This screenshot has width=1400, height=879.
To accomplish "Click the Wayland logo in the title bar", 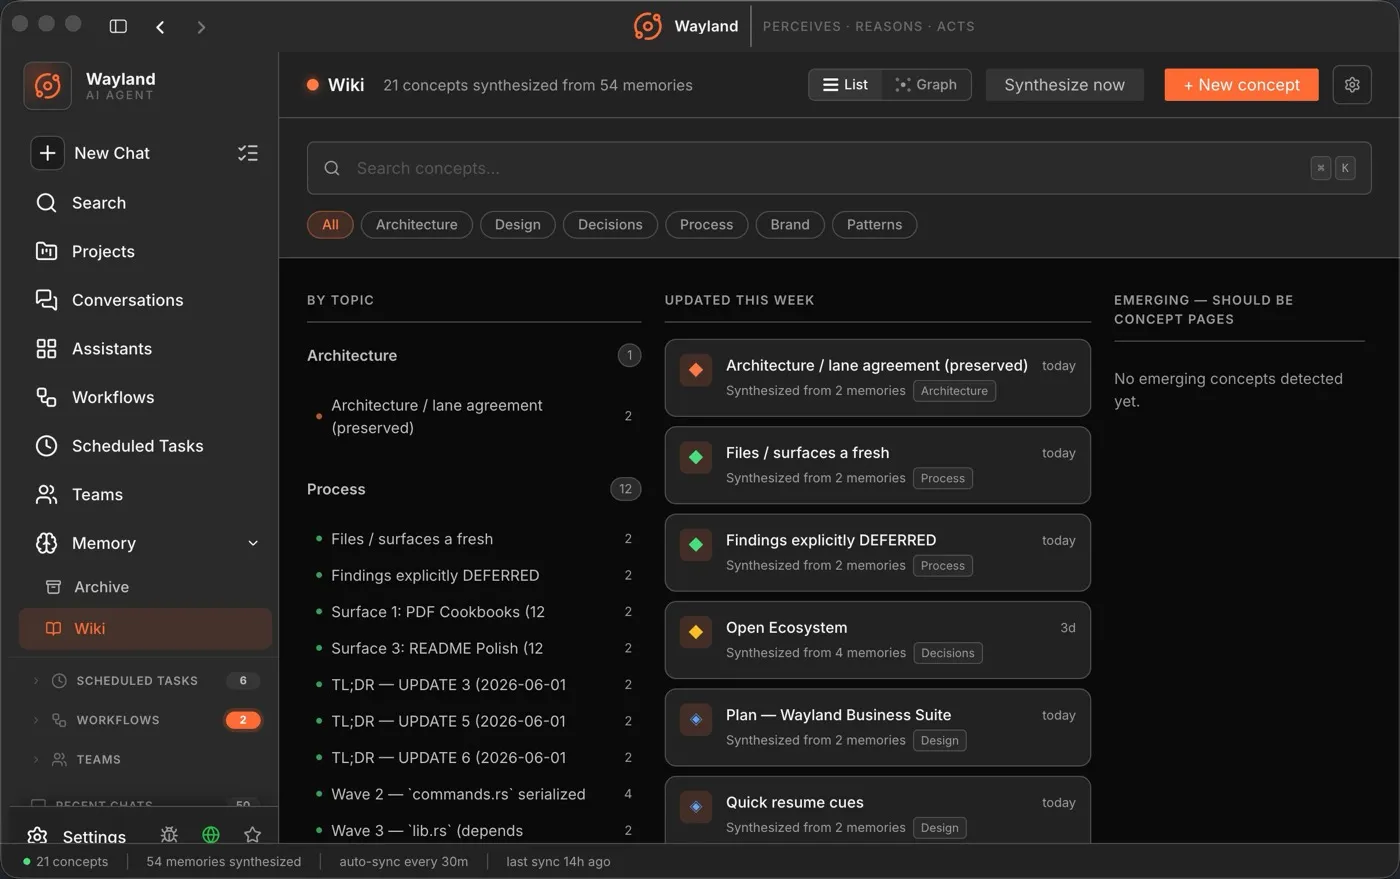I will coord(648,26).
